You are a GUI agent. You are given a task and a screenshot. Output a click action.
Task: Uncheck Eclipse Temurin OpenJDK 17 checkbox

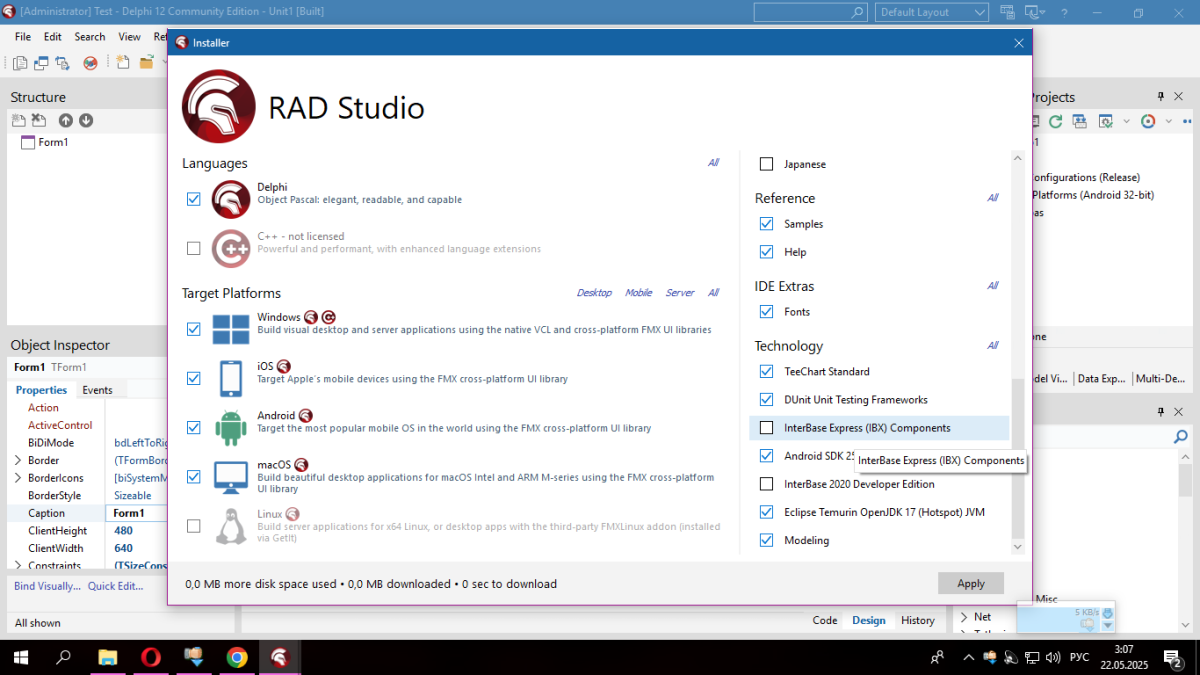767,512
